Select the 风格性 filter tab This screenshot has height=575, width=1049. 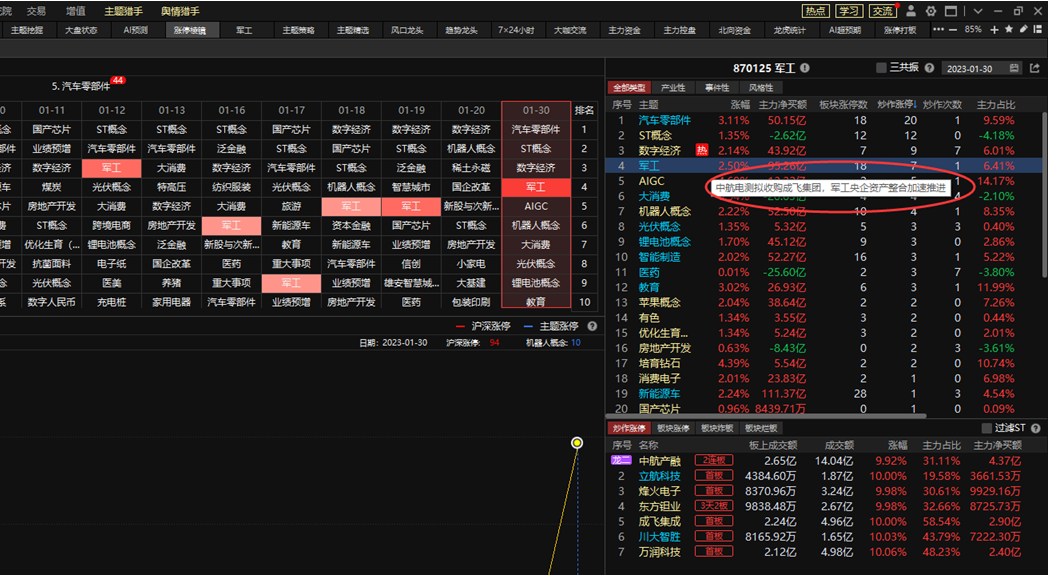761,88
